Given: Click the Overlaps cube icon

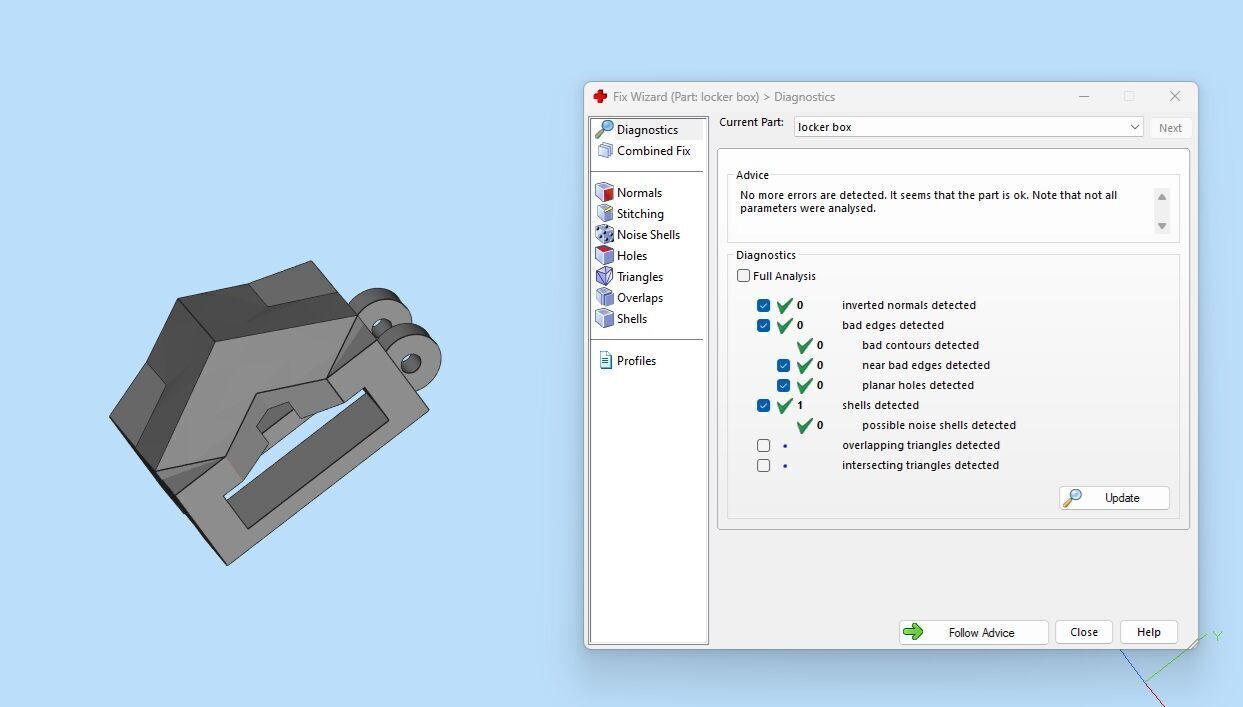Looking at the screenshot, I should 604,297.
